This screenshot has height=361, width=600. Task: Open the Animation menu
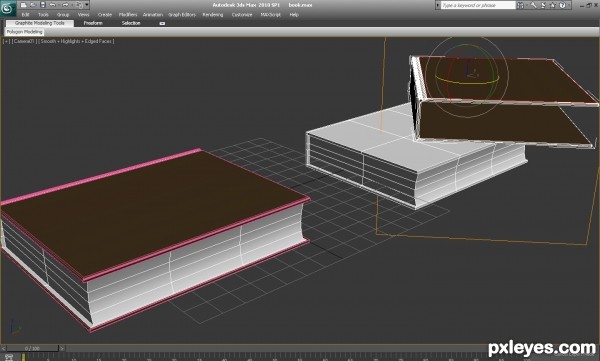153,15
